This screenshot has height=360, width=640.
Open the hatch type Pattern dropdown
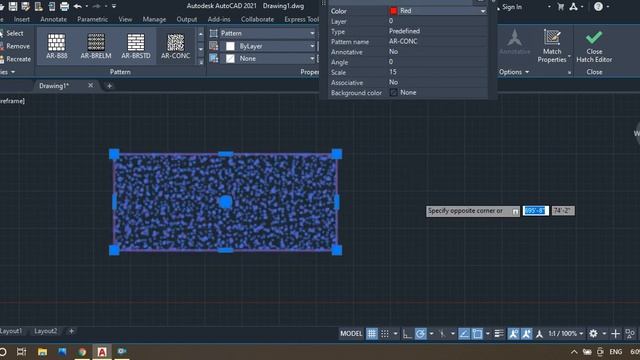[x=267, y=33]
